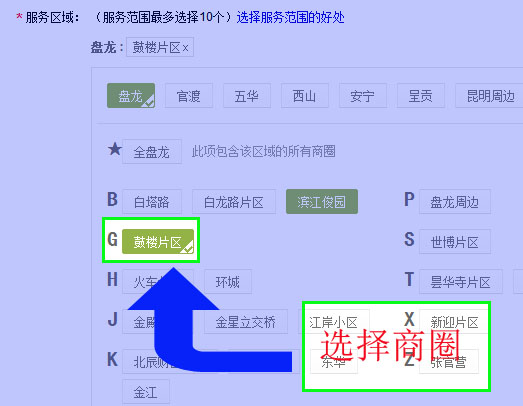This screenshot has height=406, width=523.
Task: Select the 全盘龙 all-area button
Action: (x=152, y=152)
